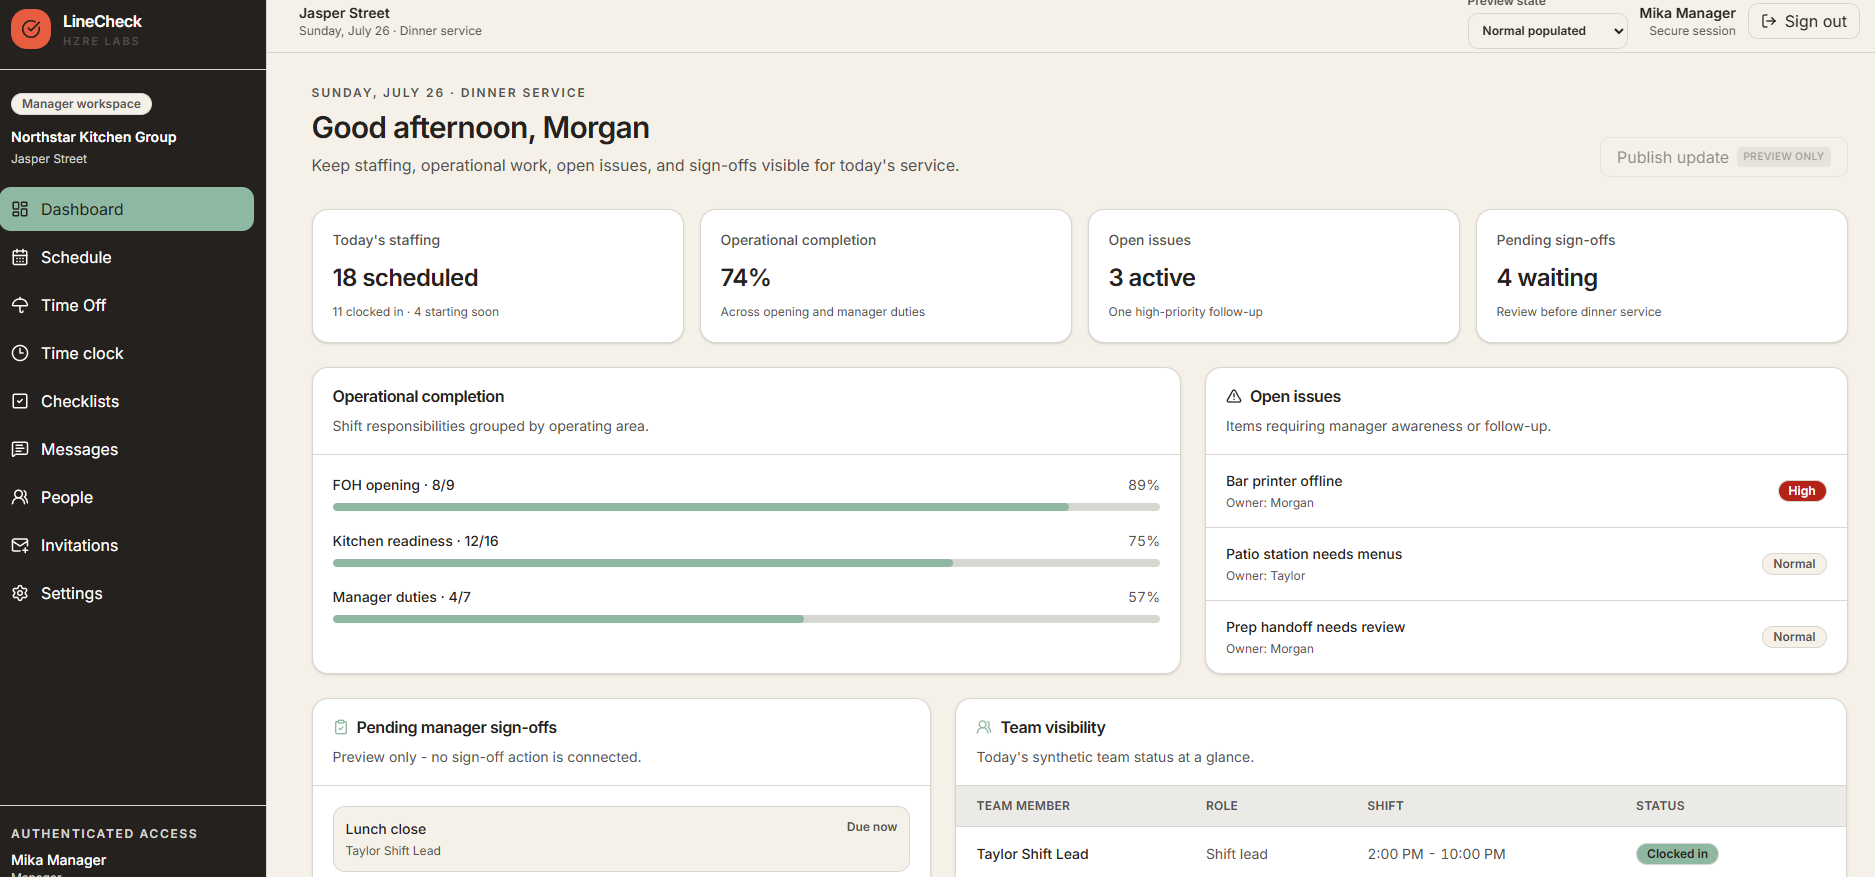Select the Patio station needs menus issue
The height and width of the screenshot is (877, 1875).
(x=1526, y=564)
